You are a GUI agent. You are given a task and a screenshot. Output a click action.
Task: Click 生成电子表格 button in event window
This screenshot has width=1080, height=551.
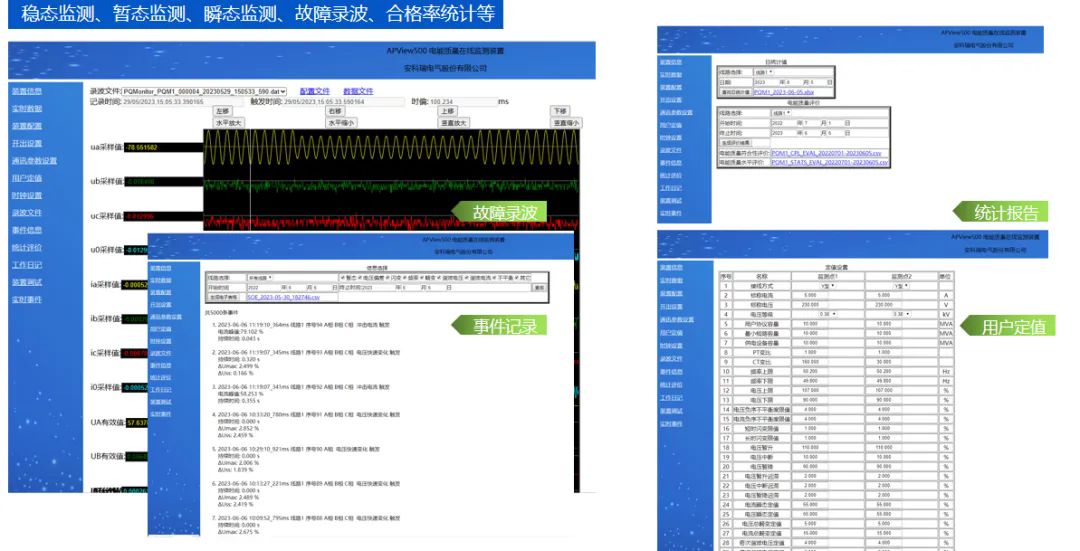point(223,297)
